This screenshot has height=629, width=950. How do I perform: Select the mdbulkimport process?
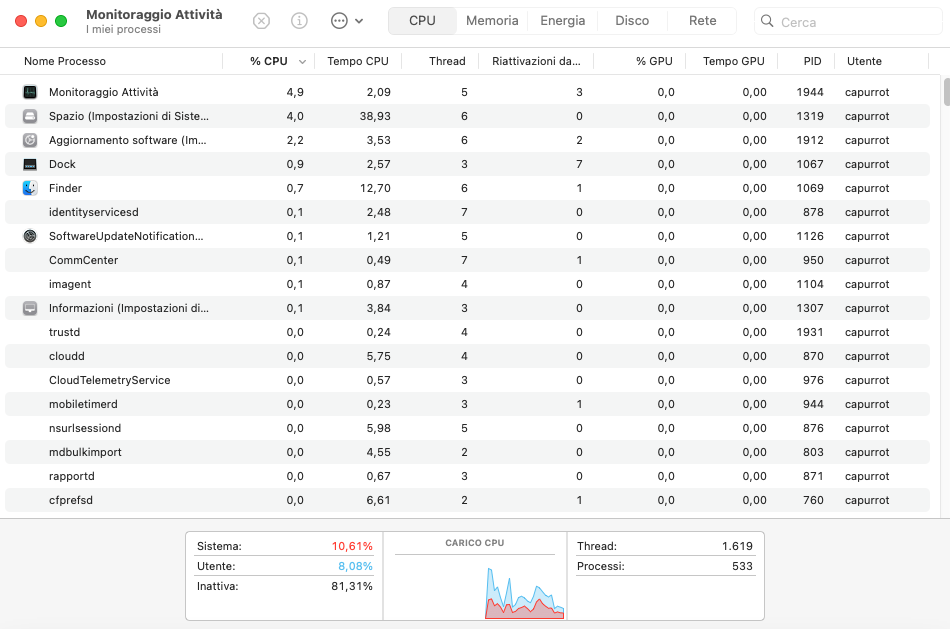(x=467, y=452)
